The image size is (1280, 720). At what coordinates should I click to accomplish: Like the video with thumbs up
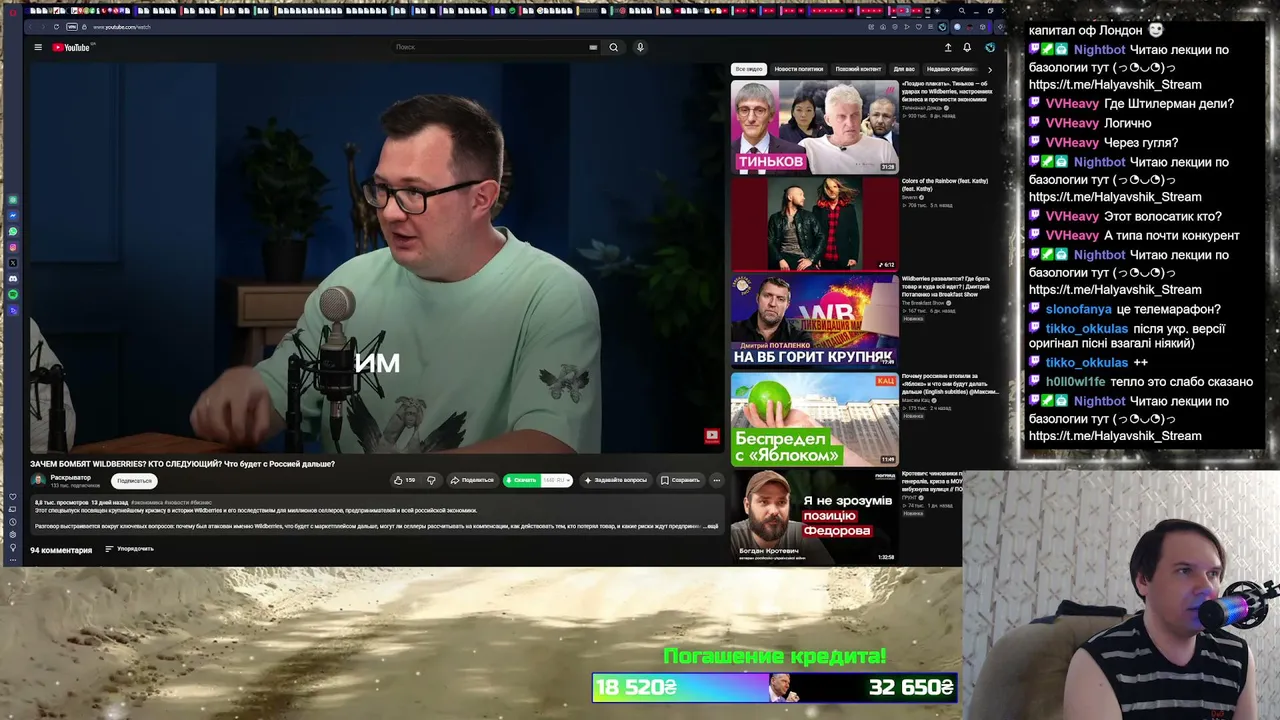point(404,480)
